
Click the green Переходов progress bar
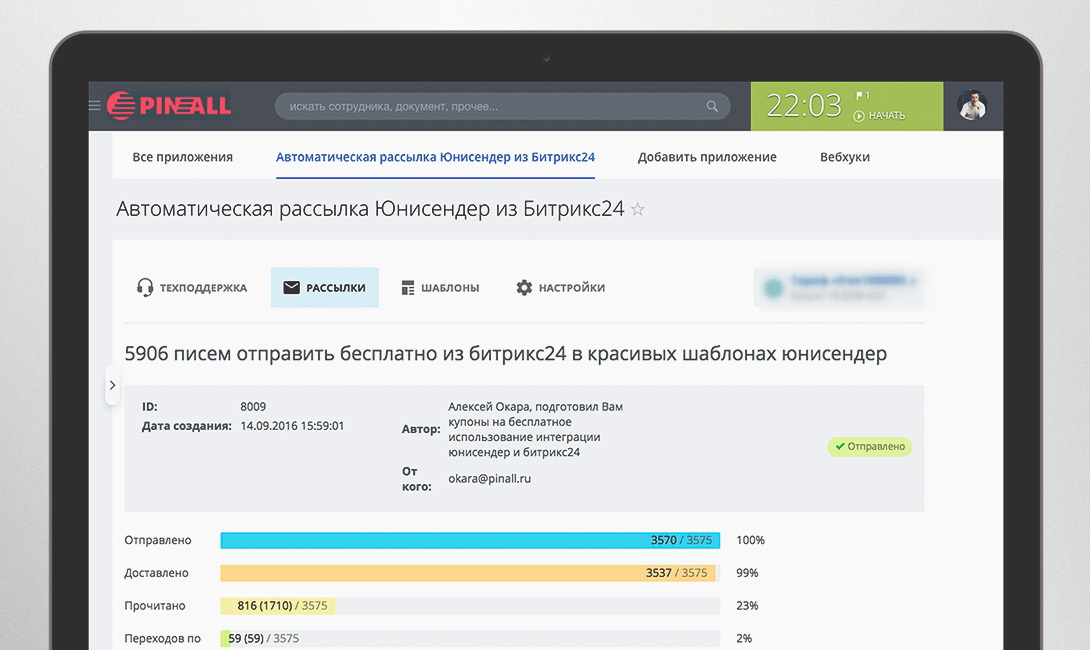tap(225, 638)
